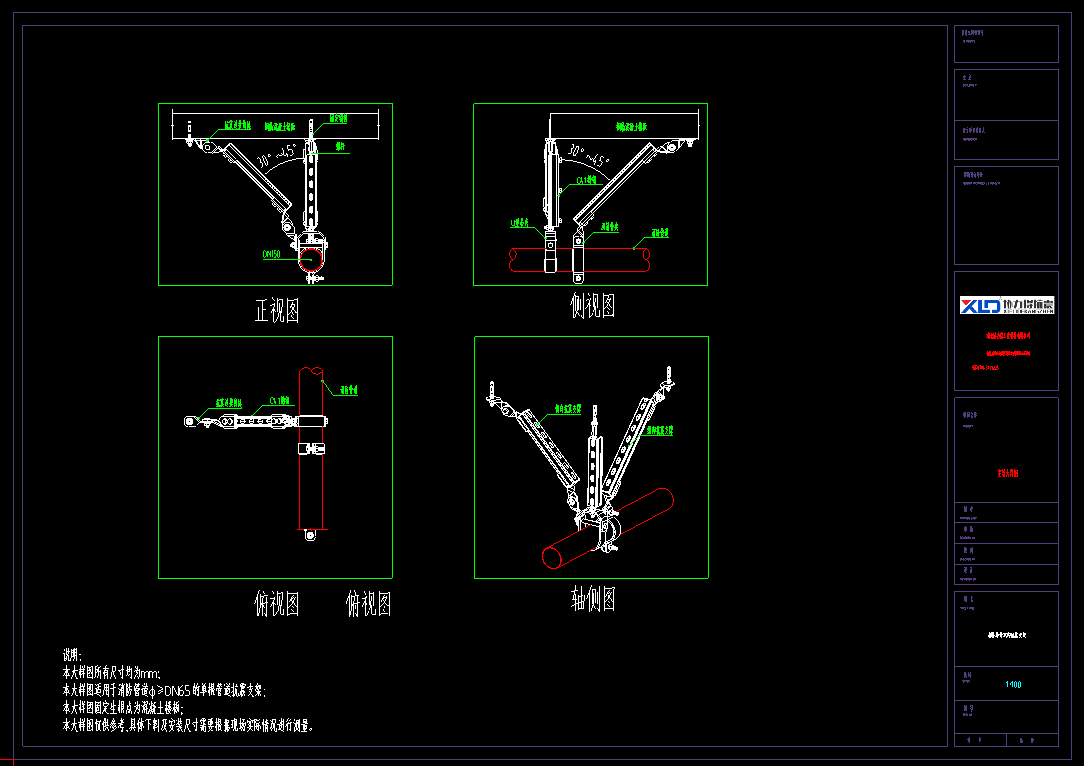Click the 俯视图 title directly under the top-view frame
Image resolution: width=1084 pixels, height=766 pixels.
point(277,604)
